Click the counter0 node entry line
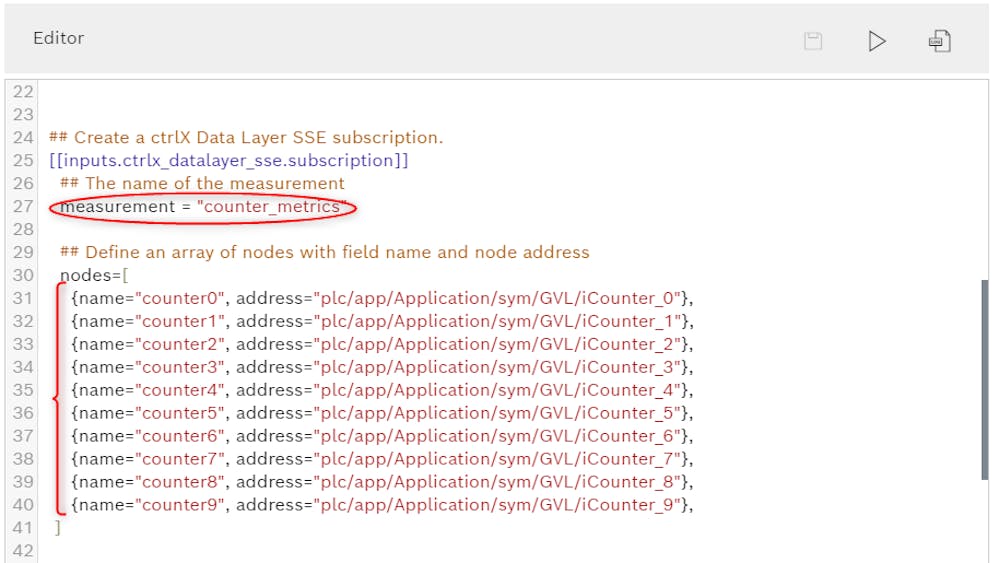Viewport: 999px width, 563px height. click(x=382, y=298)
